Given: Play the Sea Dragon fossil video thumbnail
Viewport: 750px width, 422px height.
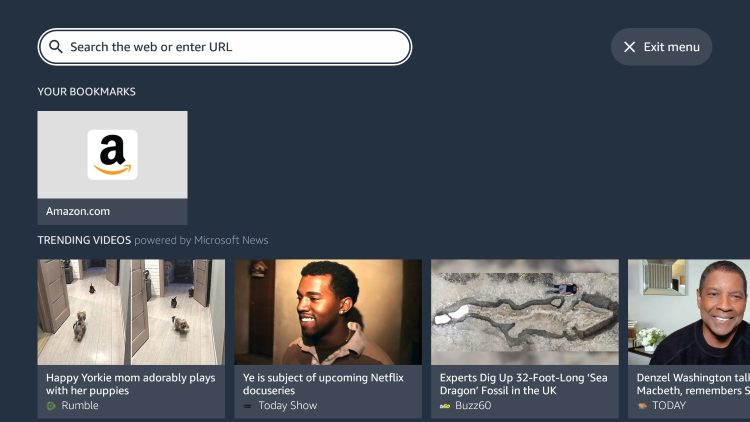Looking at the screenshot, I should 525,312.
